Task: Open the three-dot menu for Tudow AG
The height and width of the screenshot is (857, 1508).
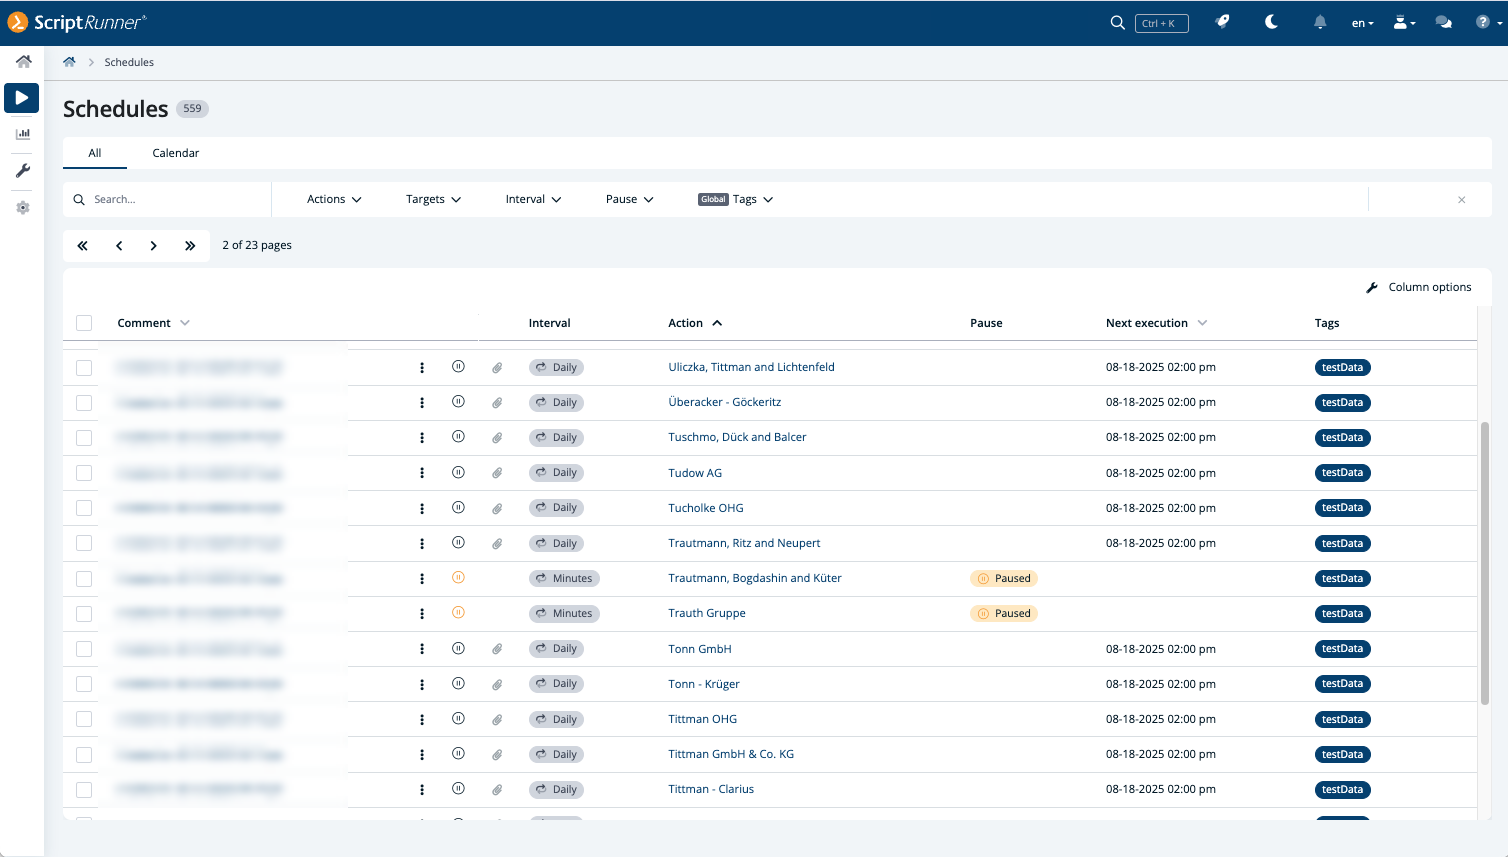Action: [422, 473]
